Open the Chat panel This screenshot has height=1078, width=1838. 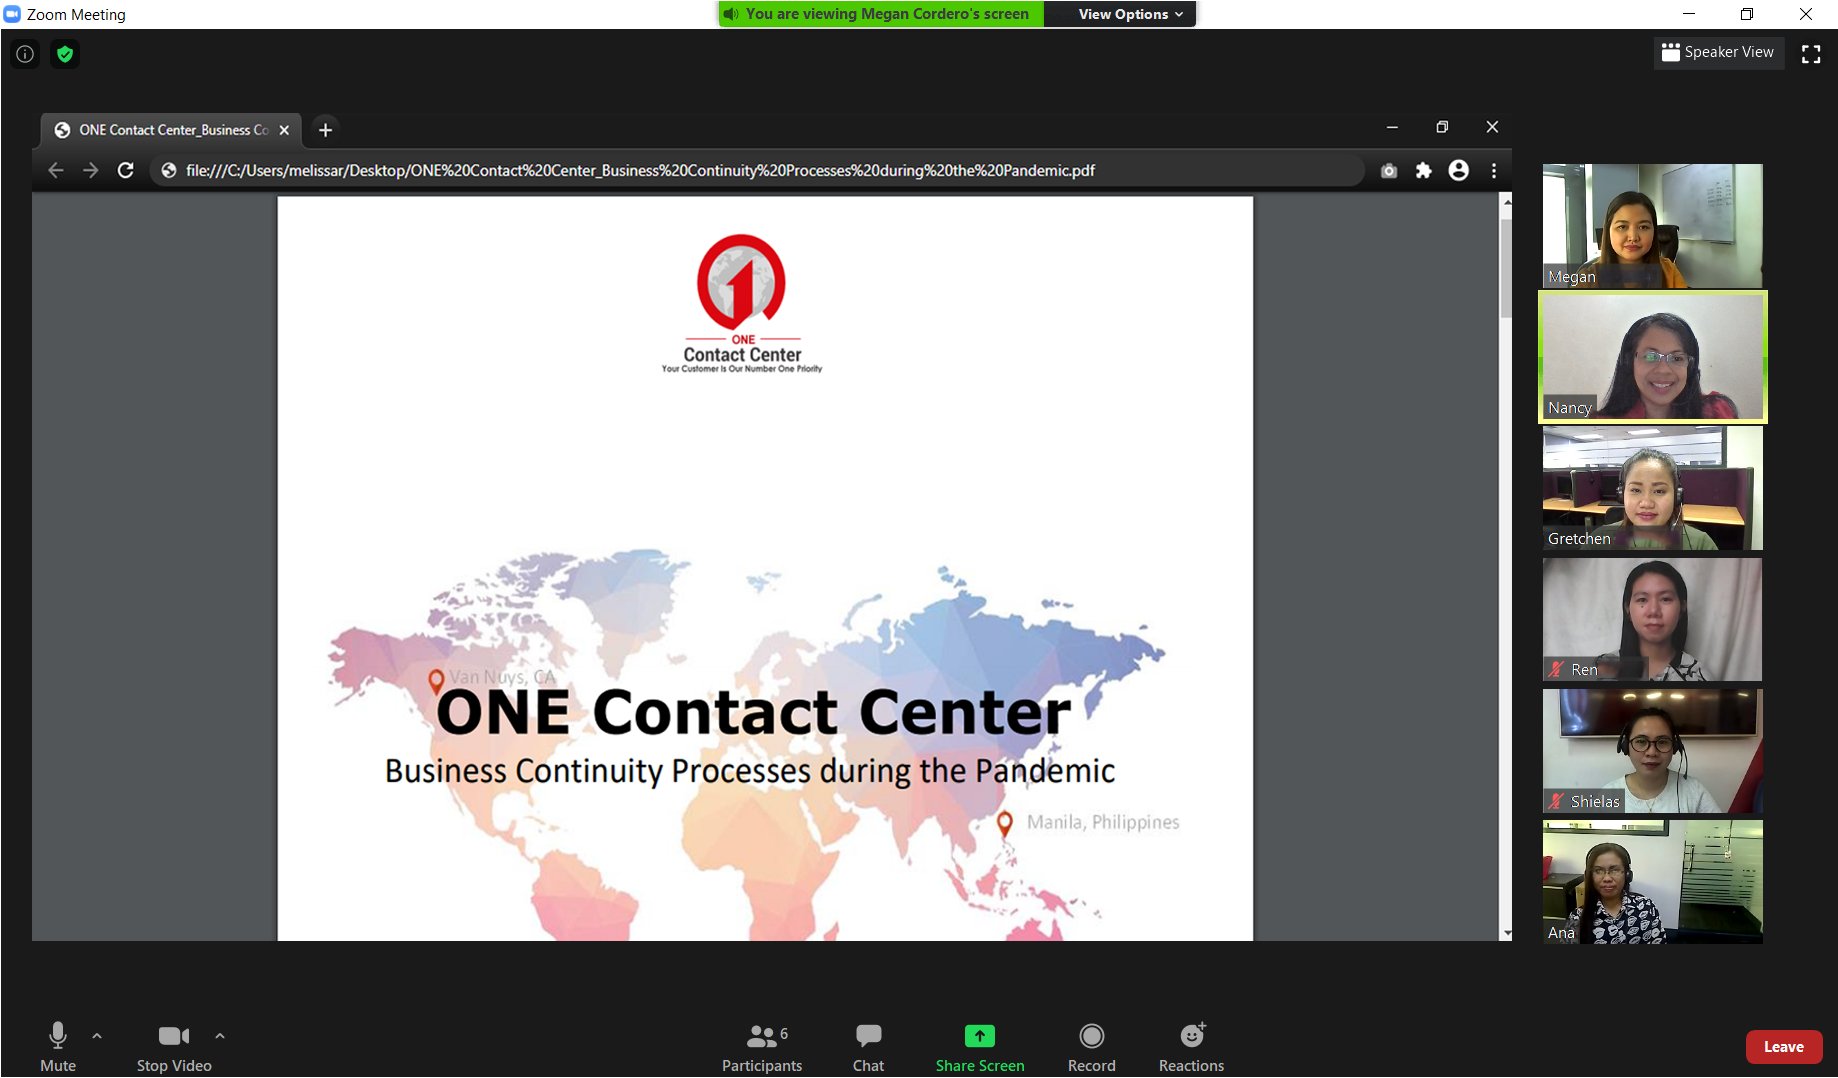point(868,1047)
